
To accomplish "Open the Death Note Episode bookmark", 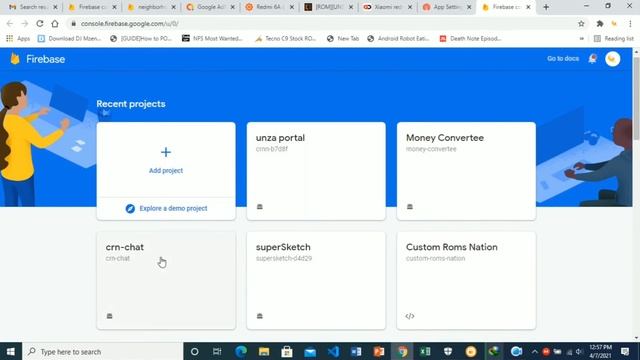I will (470, 38).
